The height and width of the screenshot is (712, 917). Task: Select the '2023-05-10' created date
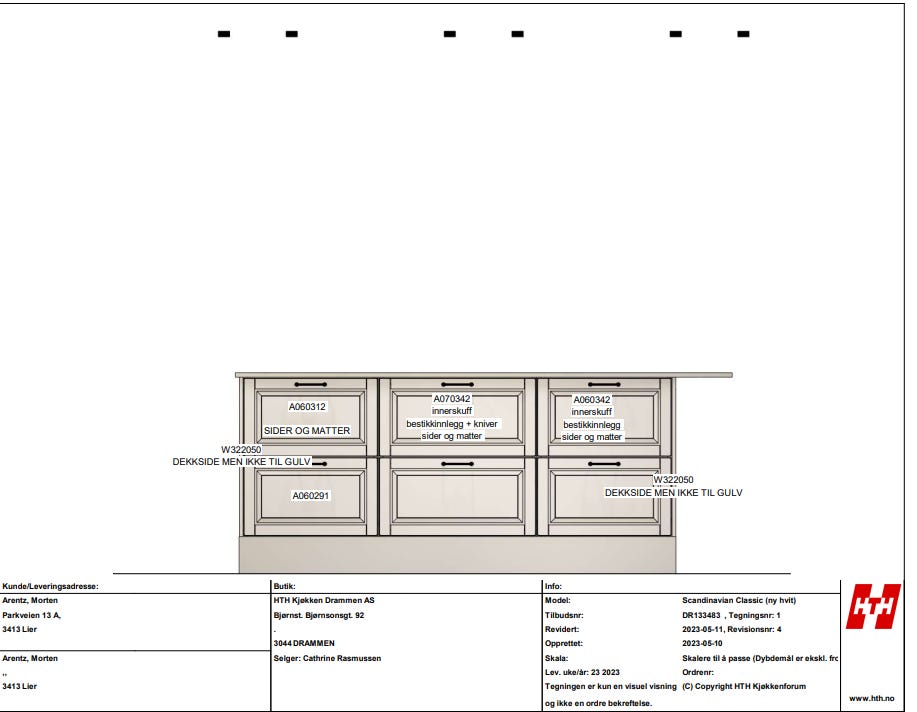click(x=702, y=643)
